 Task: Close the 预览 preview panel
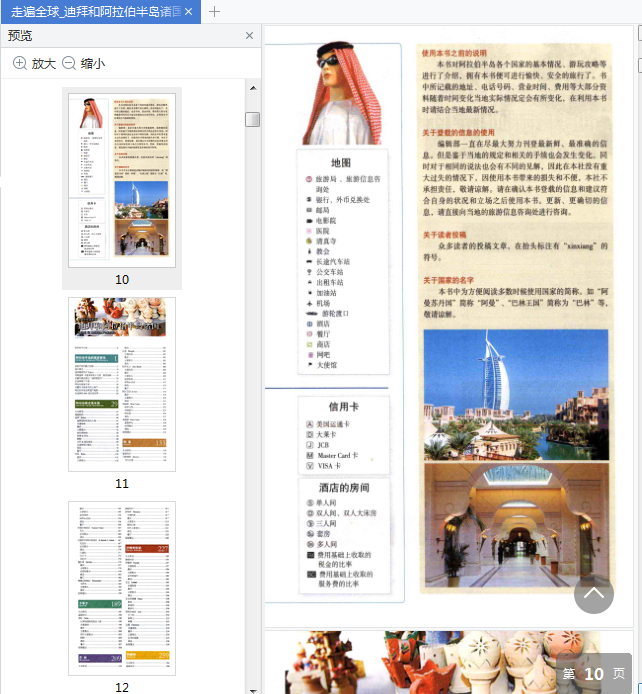249,35
